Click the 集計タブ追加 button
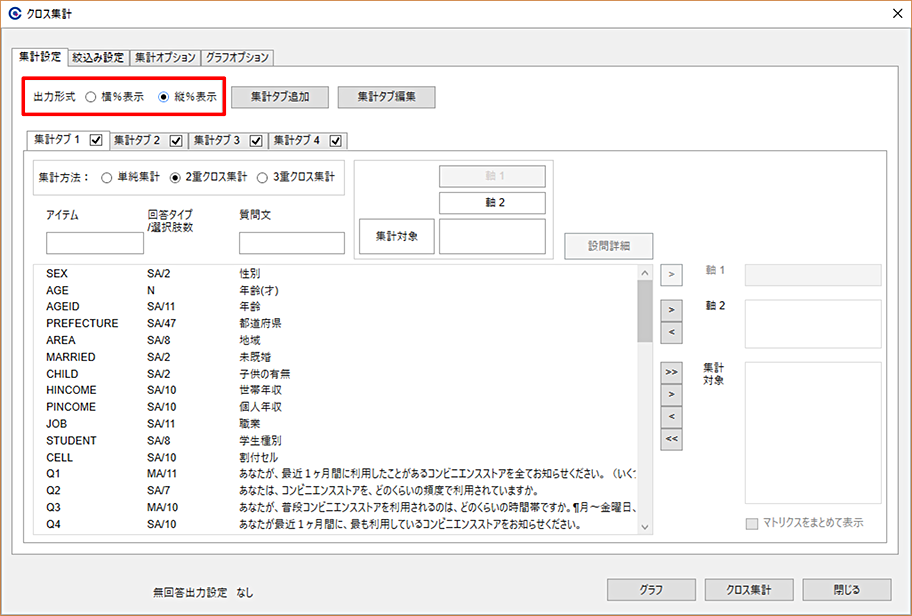 click(280, 97)
